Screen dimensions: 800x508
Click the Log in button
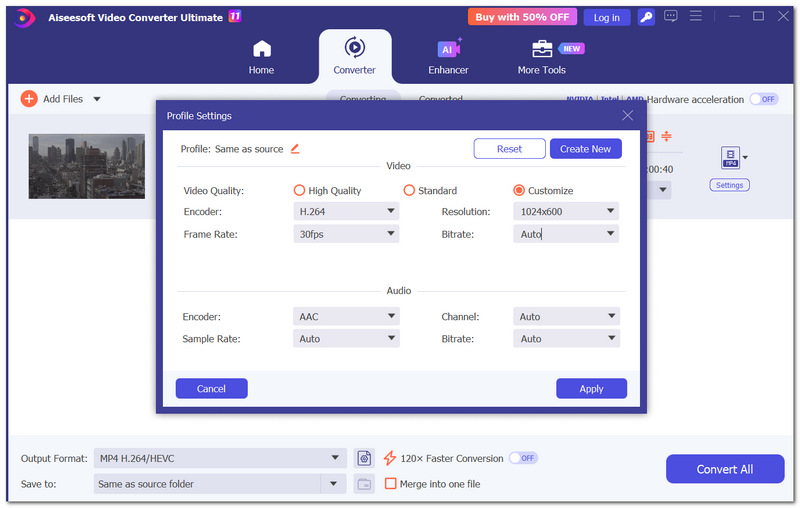(606, 17)
